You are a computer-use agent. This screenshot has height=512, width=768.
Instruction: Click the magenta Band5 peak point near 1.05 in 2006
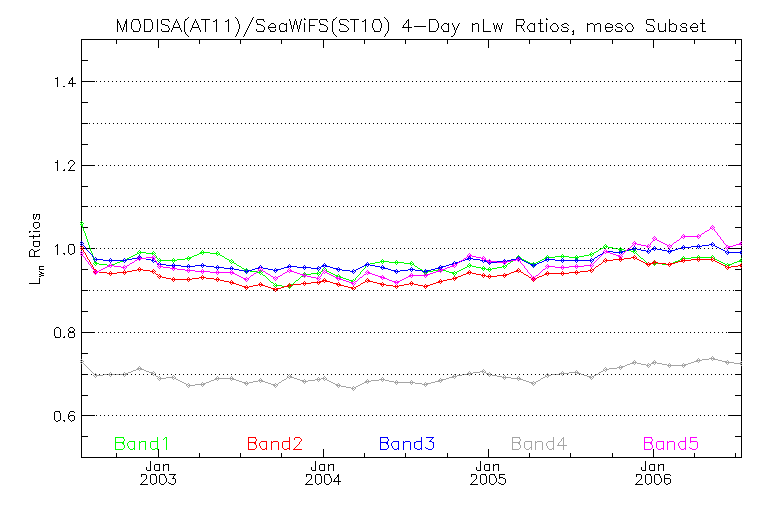coord(712,227)
